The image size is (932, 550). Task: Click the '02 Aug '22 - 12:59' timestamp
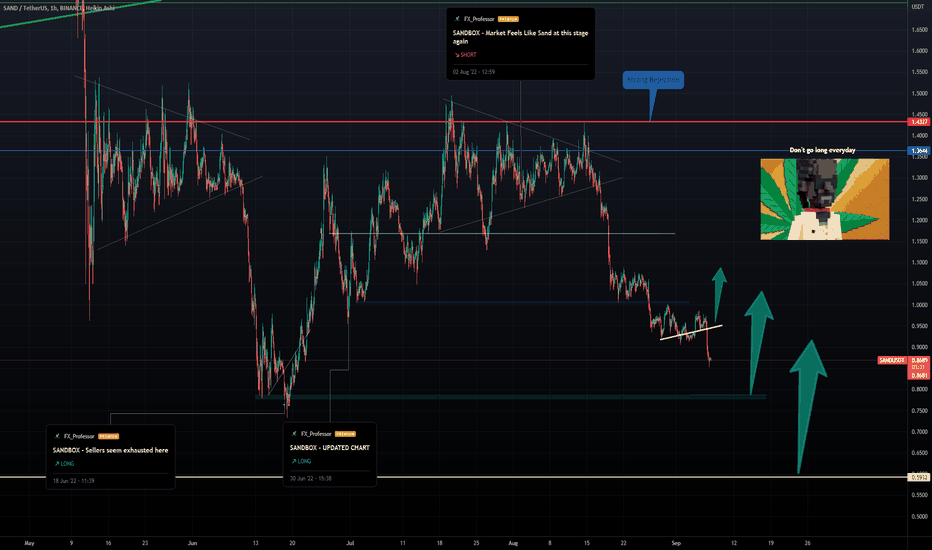[x=474, y=72]
